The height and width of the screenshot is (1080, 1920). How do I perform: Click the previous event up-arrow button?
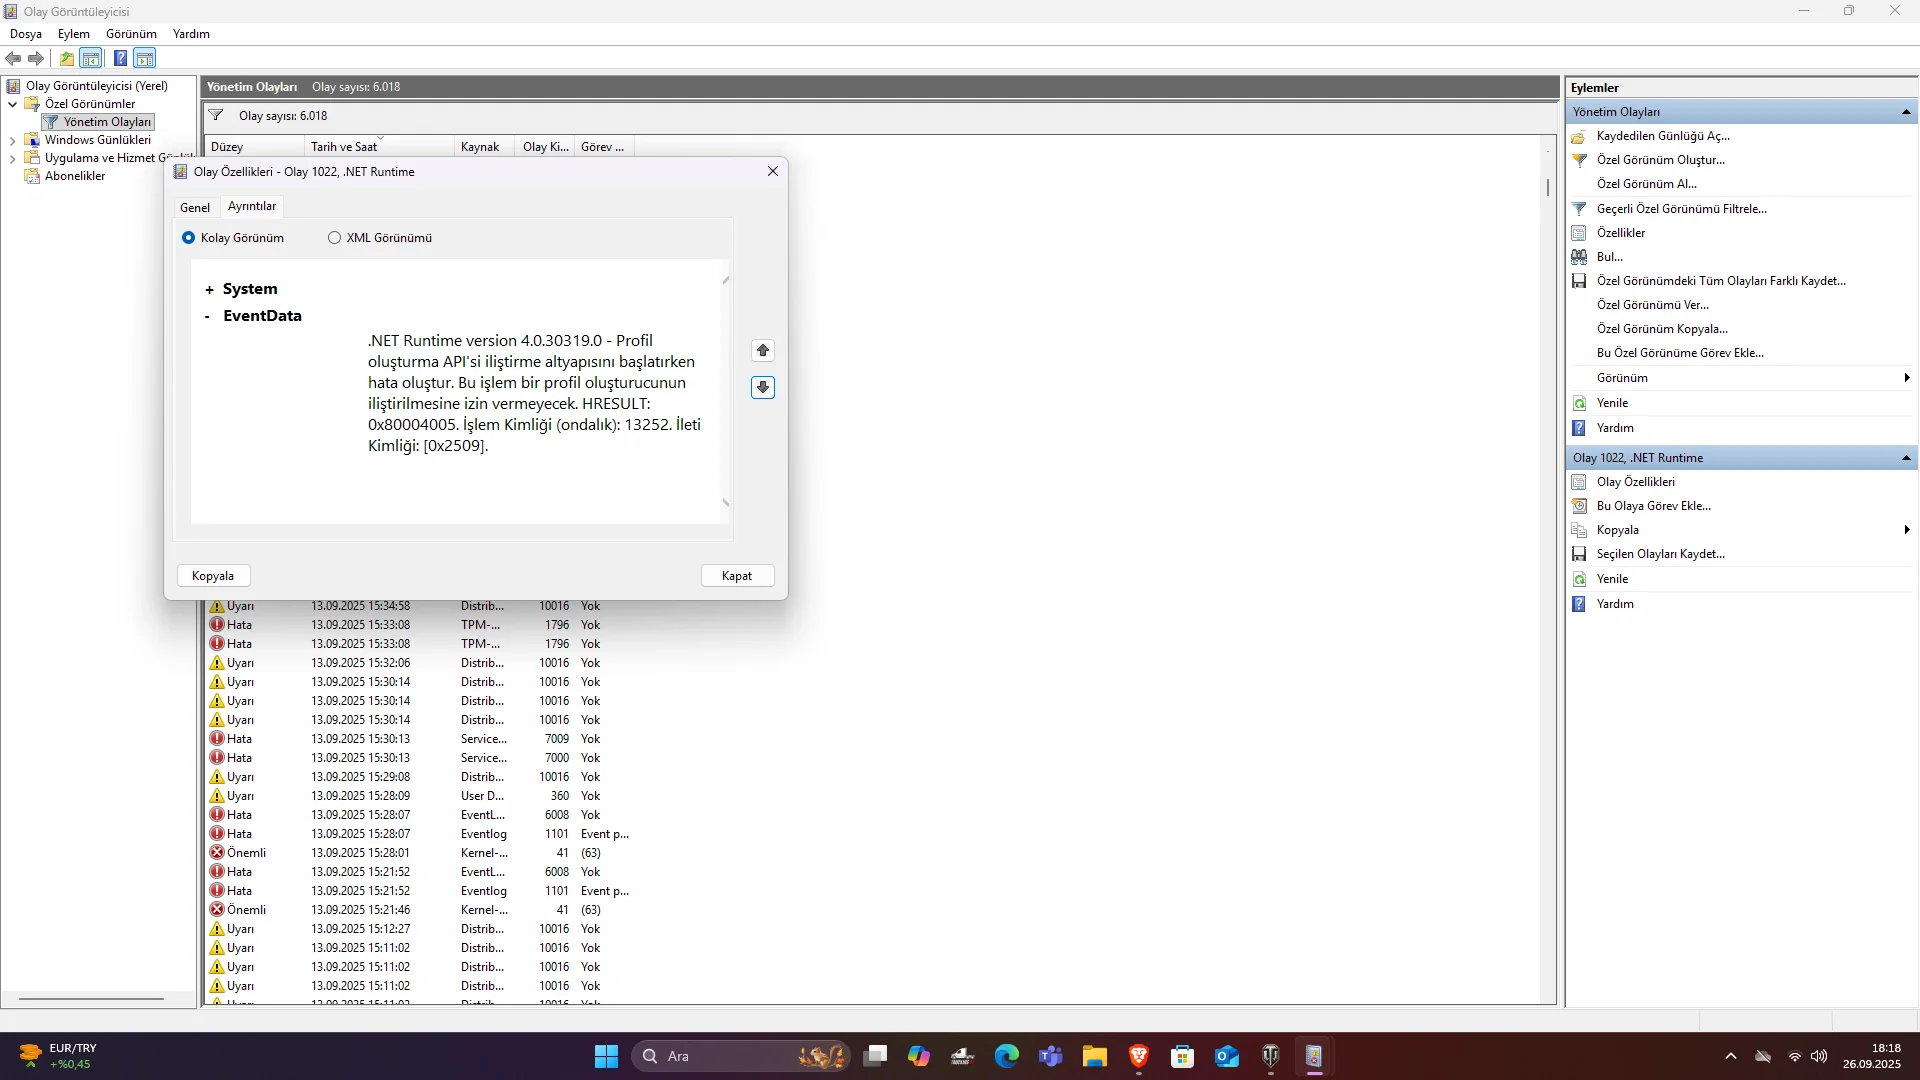pos(763,351)
